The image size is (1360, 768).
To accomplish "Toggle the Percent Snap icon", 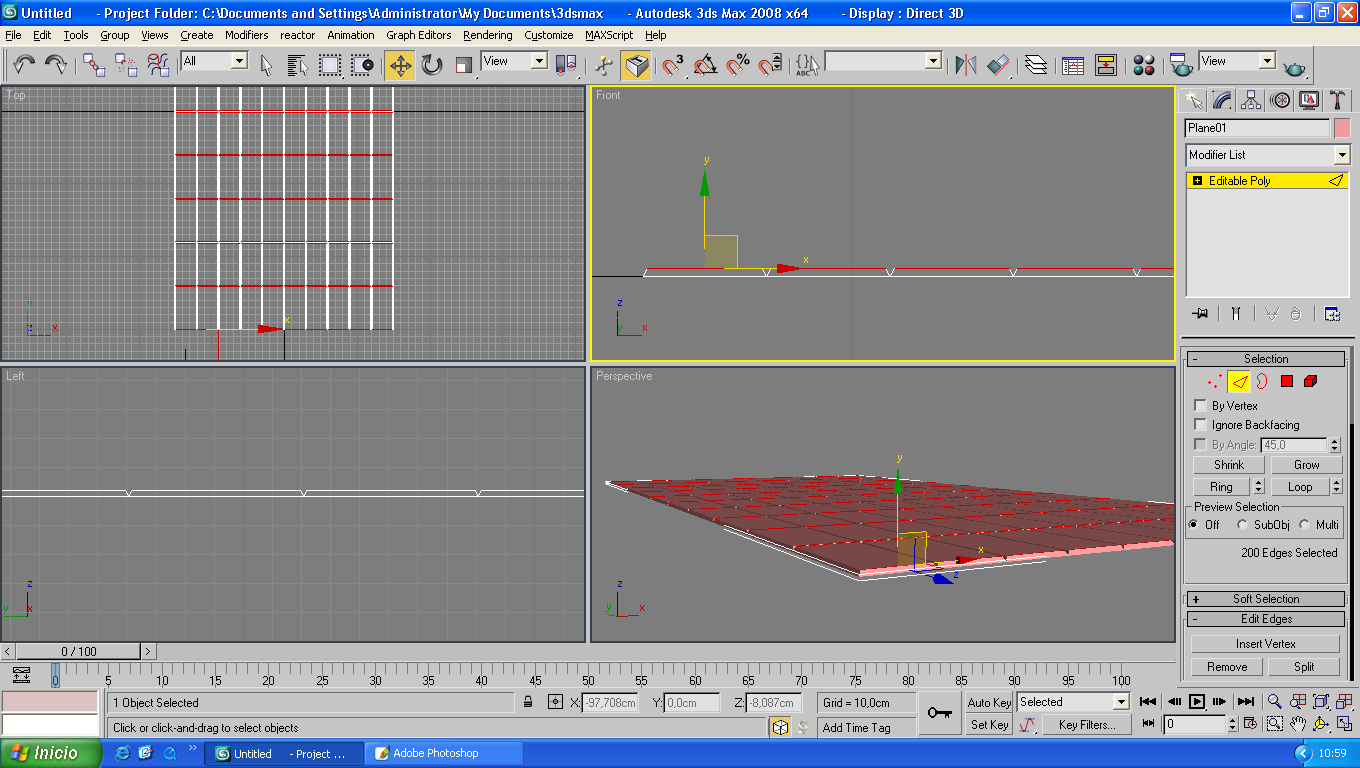I will [738, 65].
